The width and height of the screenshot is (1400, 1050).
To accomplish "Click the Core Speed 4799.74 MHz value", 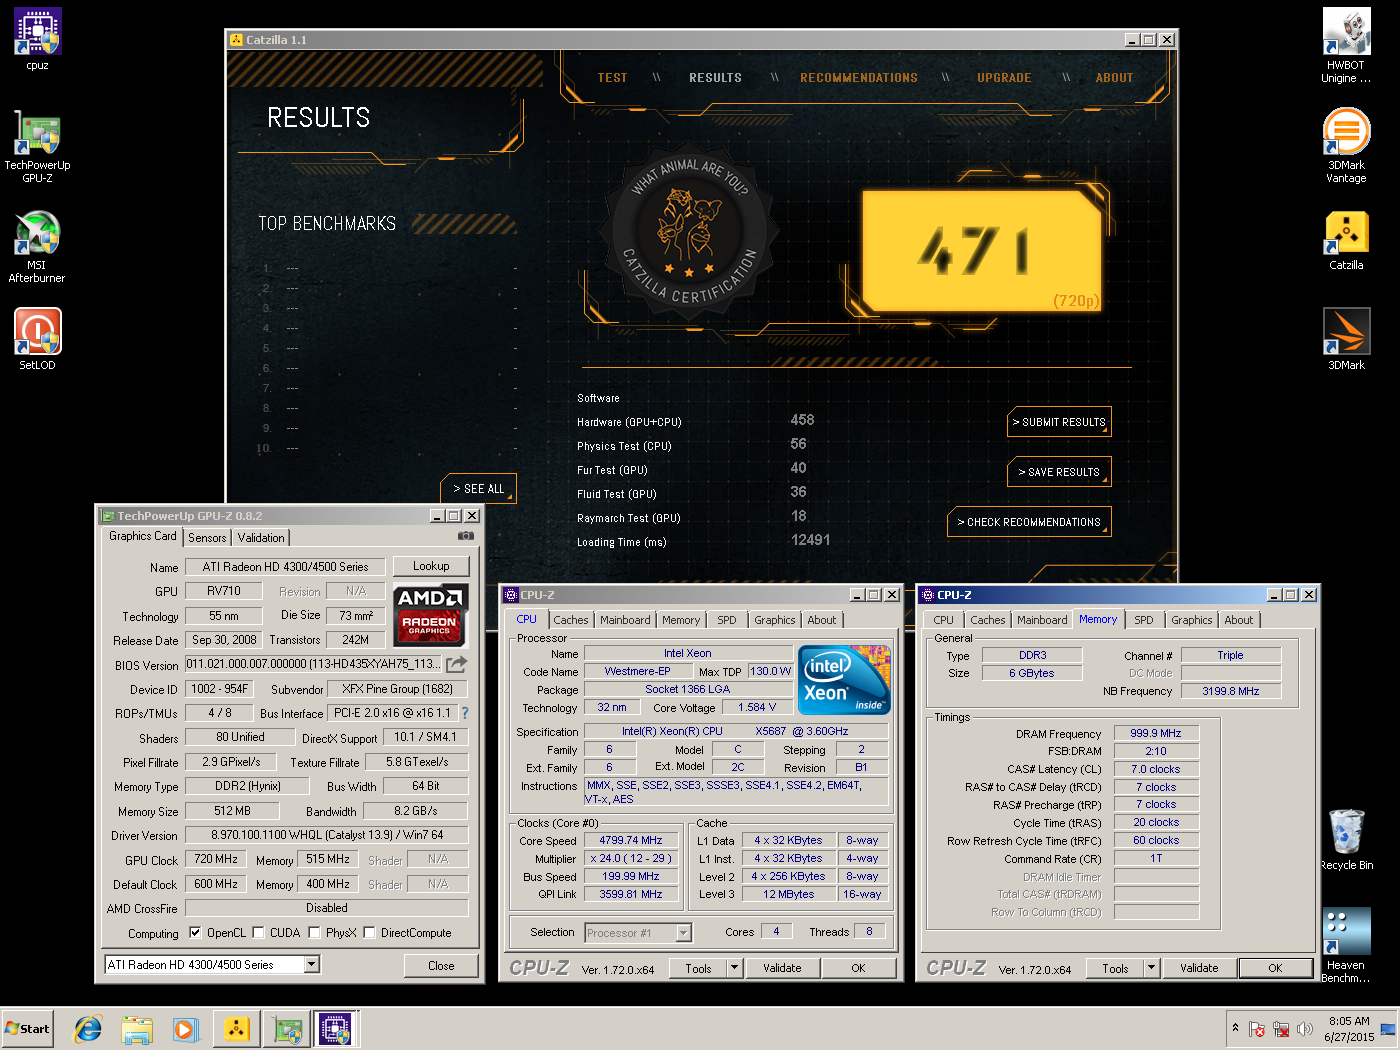I will tap(631, 841).
